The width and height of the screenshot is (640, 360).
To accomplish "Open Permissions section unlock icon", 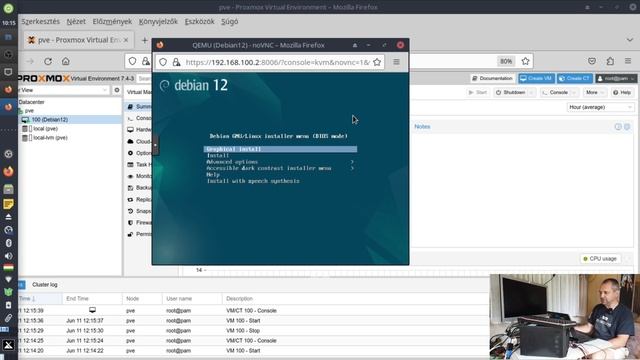I will click(x=130, y=234).
